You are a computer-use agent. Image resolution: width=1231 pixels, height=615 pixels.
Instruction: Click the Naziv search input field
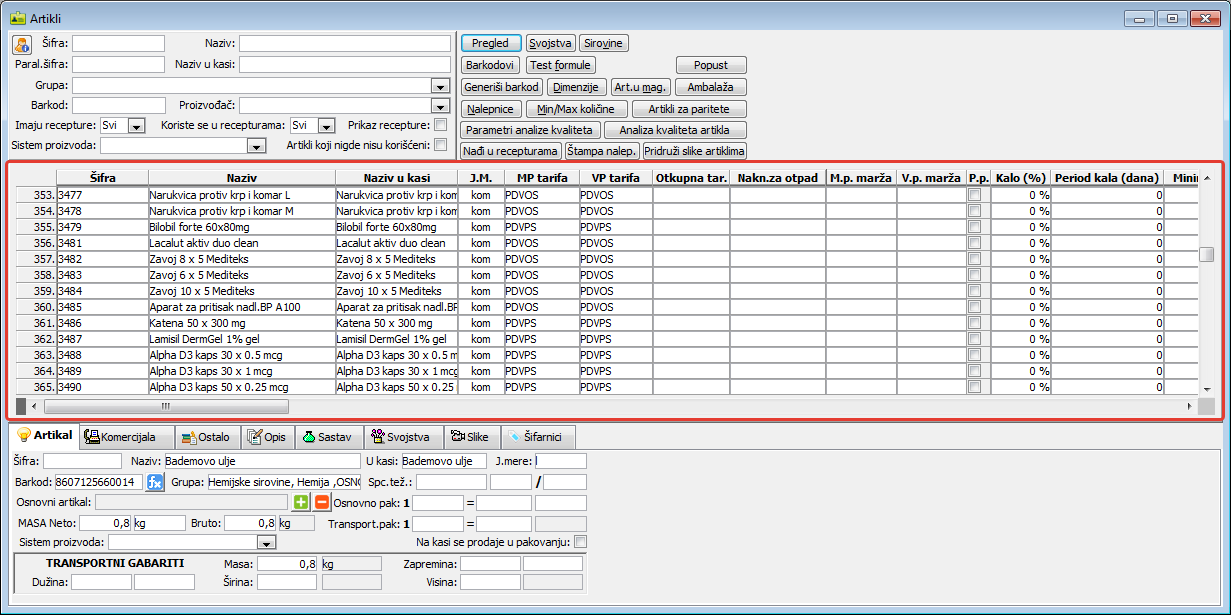click(x=345, y=44)
